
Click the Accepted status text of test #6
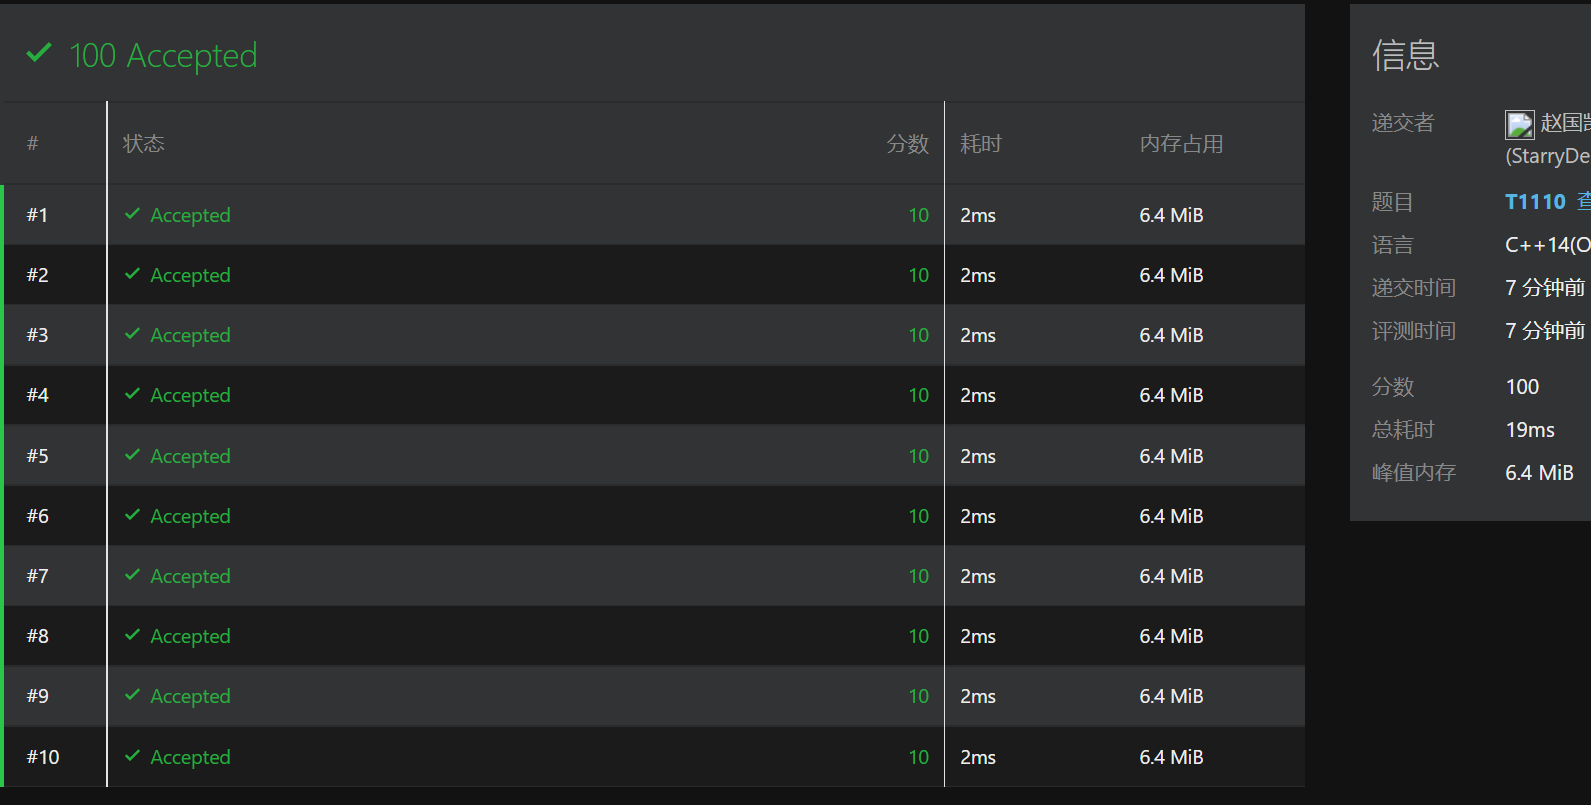pos(190,516)
